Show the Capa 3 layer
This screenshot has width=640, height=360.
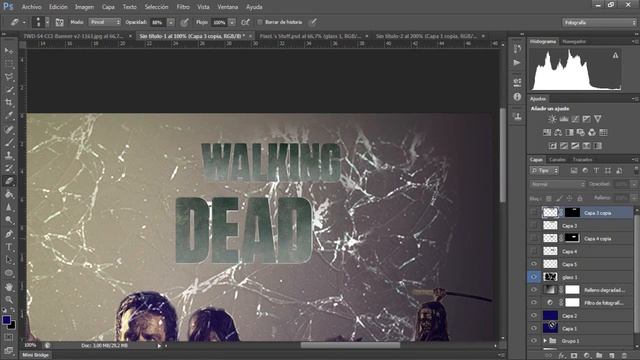click(x=533, y=225)
